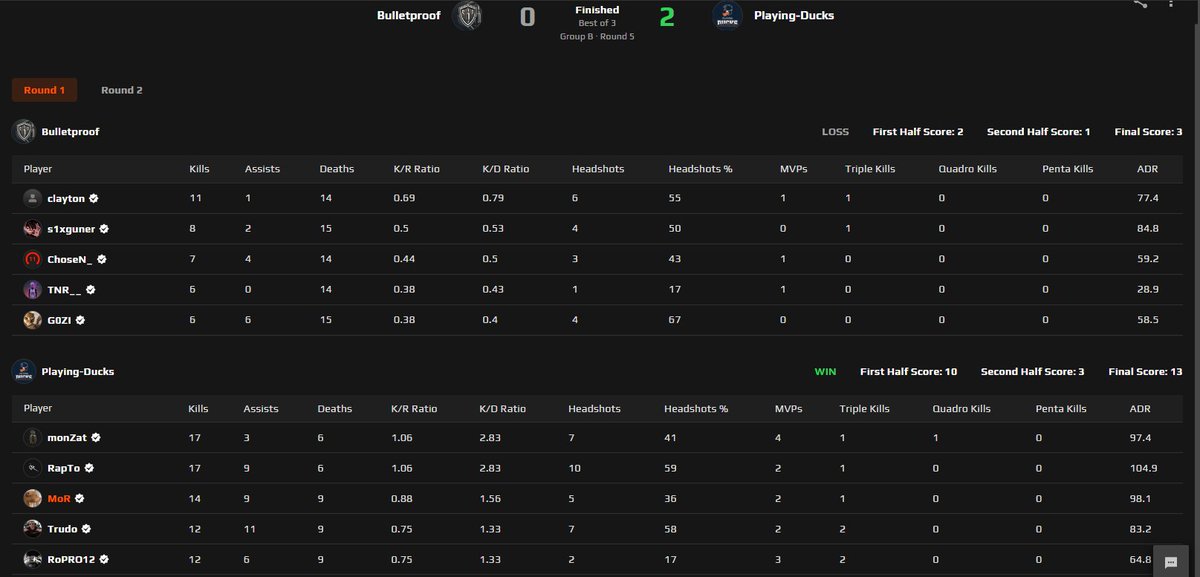
Task: Open the highlighted MoR player profile link
Action: (x=58, y=498)
